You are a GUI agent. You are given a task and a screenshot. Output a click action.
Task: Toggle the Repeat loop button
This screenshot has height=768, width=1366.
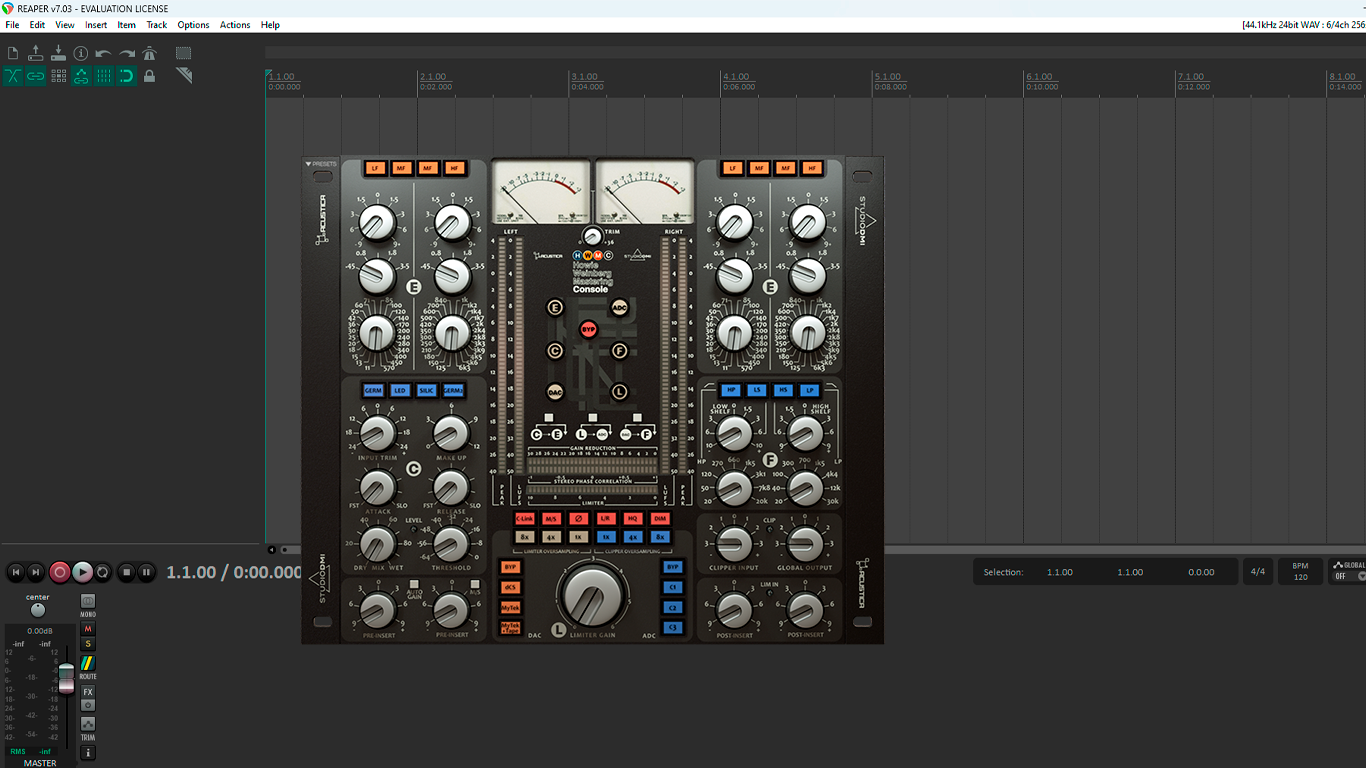tap(103, 572)
